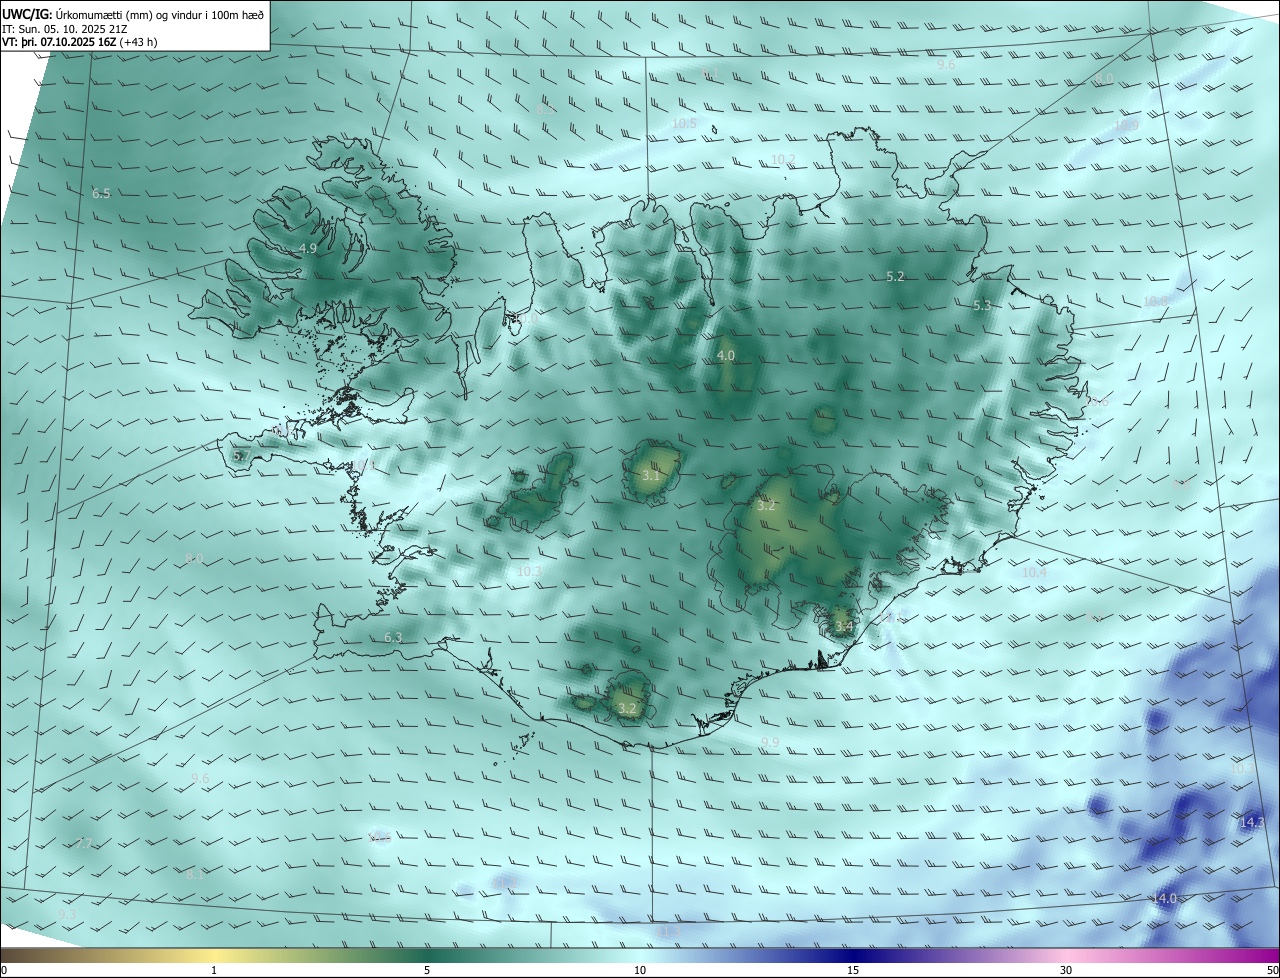Click the 15 tick on the color scale
The image size is (1280, 978).
(x=853, y=970)
